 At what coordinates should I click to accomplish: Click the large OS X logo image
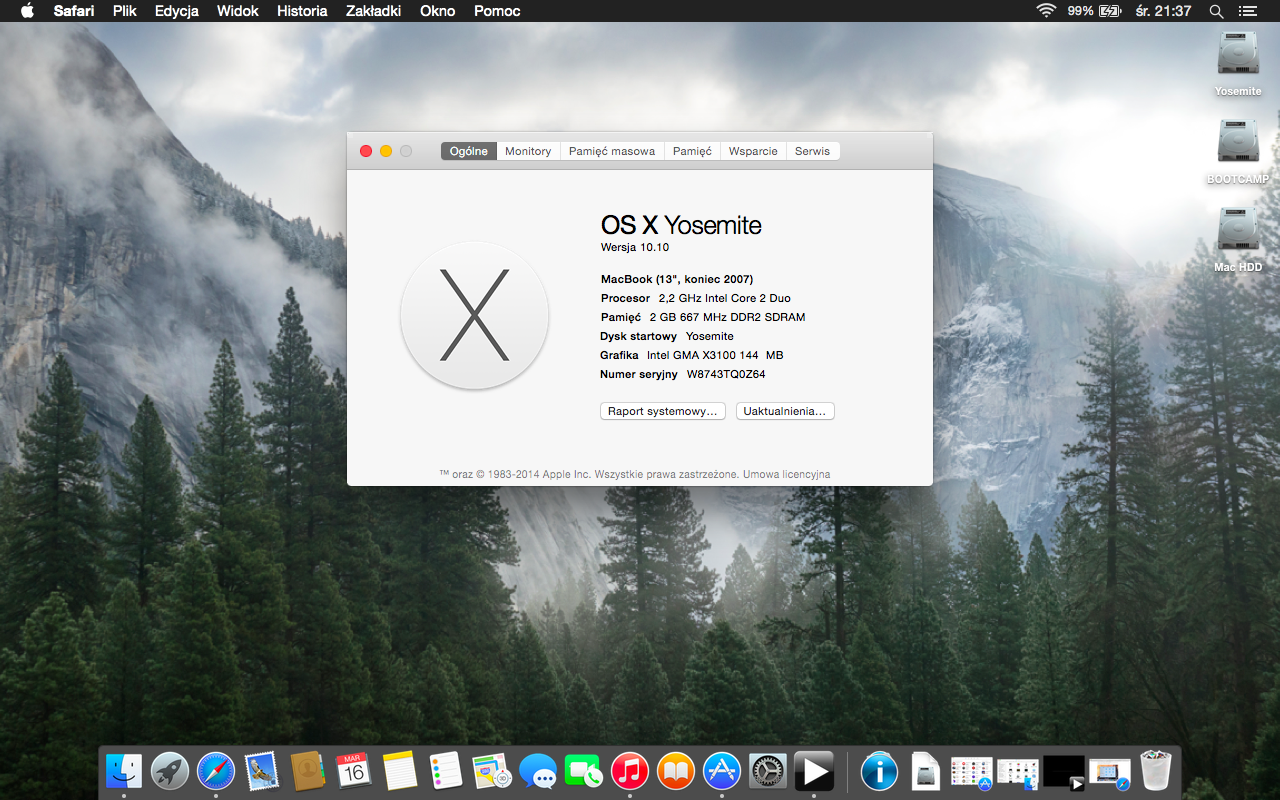(x=475, y=315)
